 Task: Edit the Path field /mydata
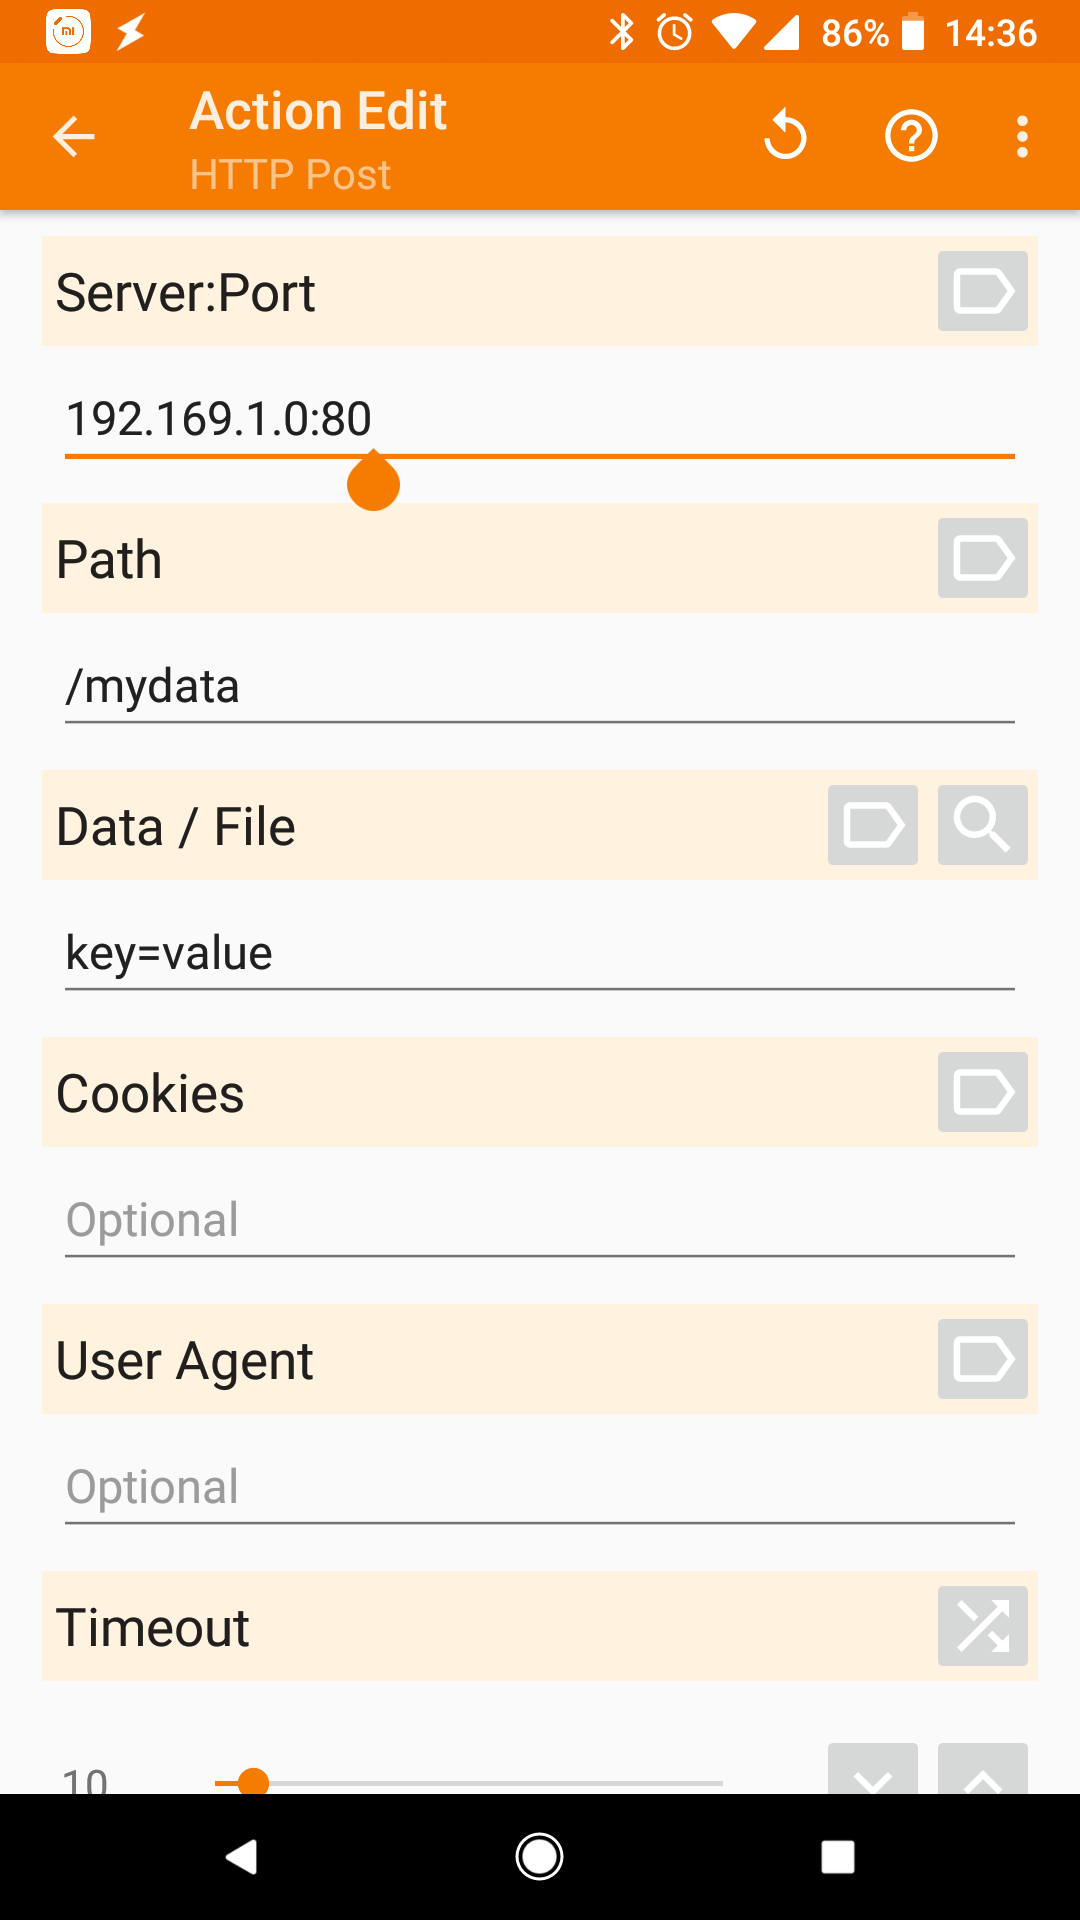(540, 687)
